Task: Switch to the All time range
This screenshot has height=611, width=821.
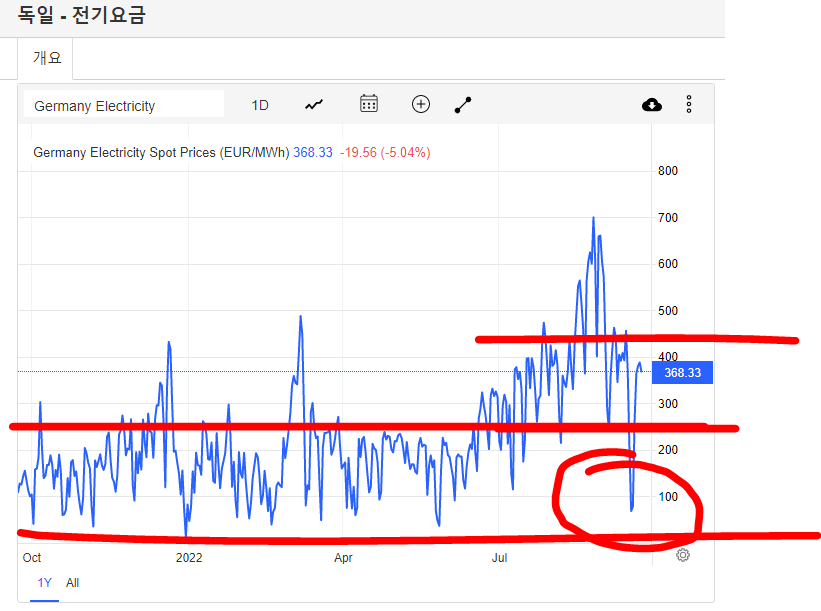Action: click(72, 583)
